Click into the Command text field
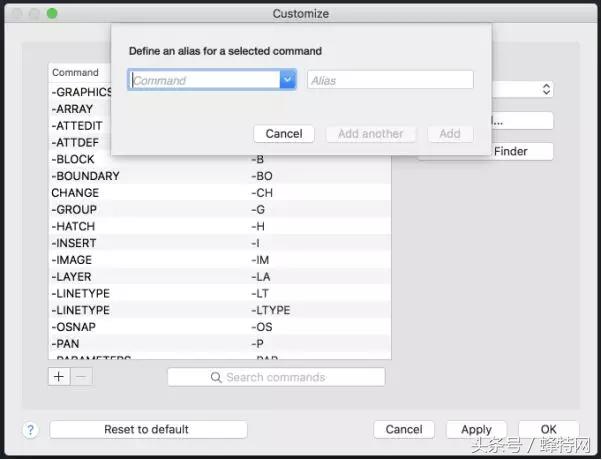 (205, 80)
